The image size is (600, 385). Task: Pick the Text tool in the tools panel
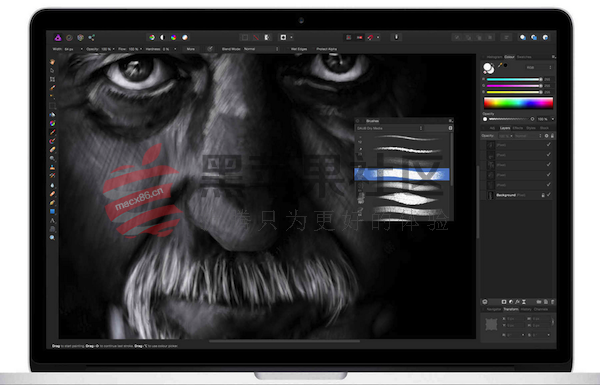click(x=52, y=220)
